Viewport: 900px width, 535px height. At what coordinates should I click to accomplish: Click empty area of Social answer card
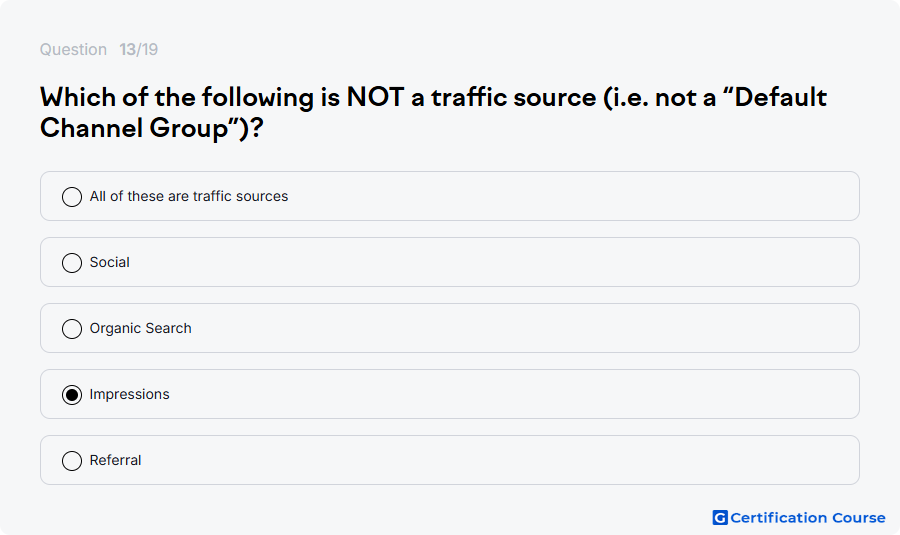(x=494, y=262)
